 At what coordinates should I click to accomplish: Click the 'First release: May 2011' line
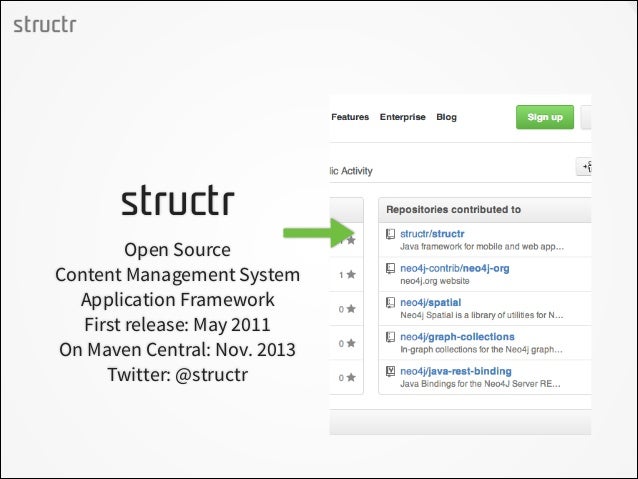(177, 325)
